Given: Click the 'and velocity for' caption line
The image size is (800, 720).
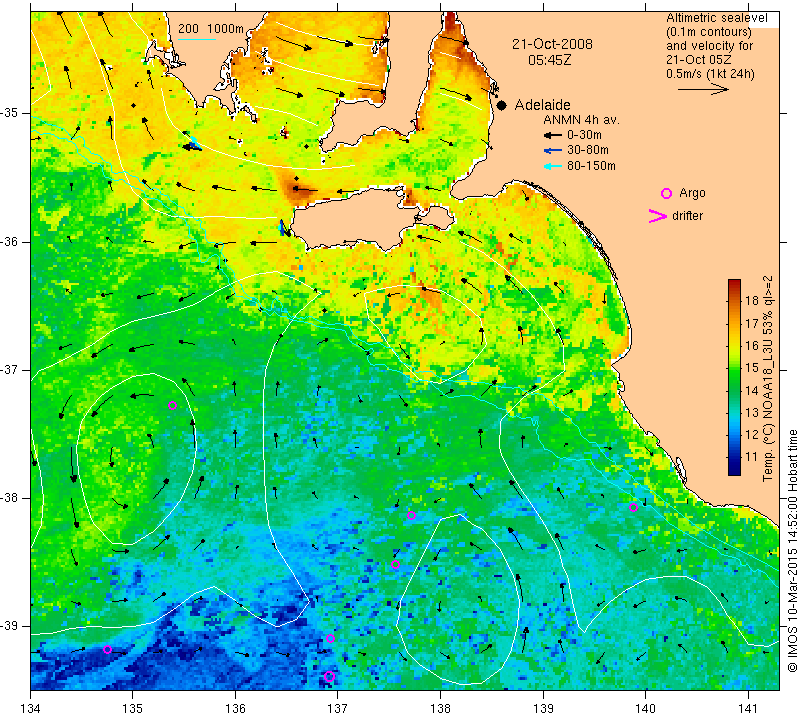Looking at the screenshot, I should [x=710, y=45].
